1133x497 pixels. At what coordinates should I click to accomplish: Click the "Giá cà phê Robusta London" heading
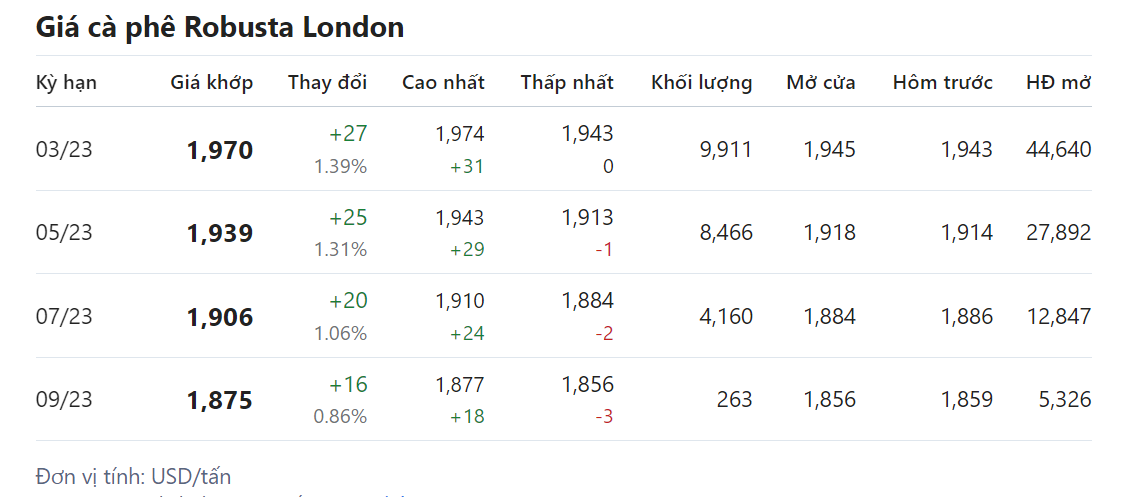pyautogui.click(x=220, y=27)
